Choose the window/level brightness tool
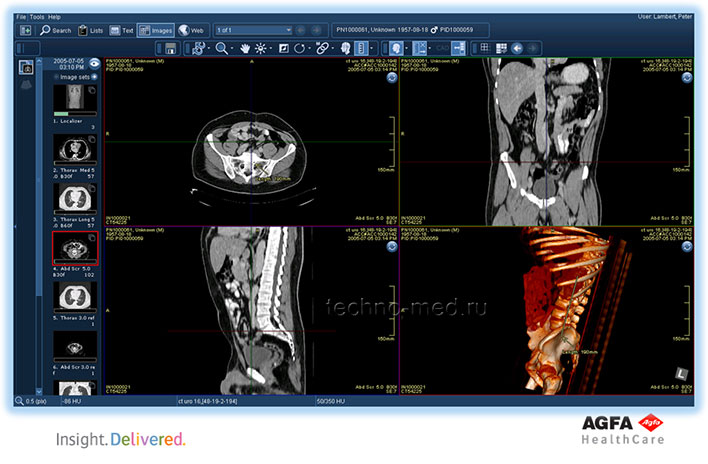The height and width of the screenshot is (464, 708). (x=261, y=48)
